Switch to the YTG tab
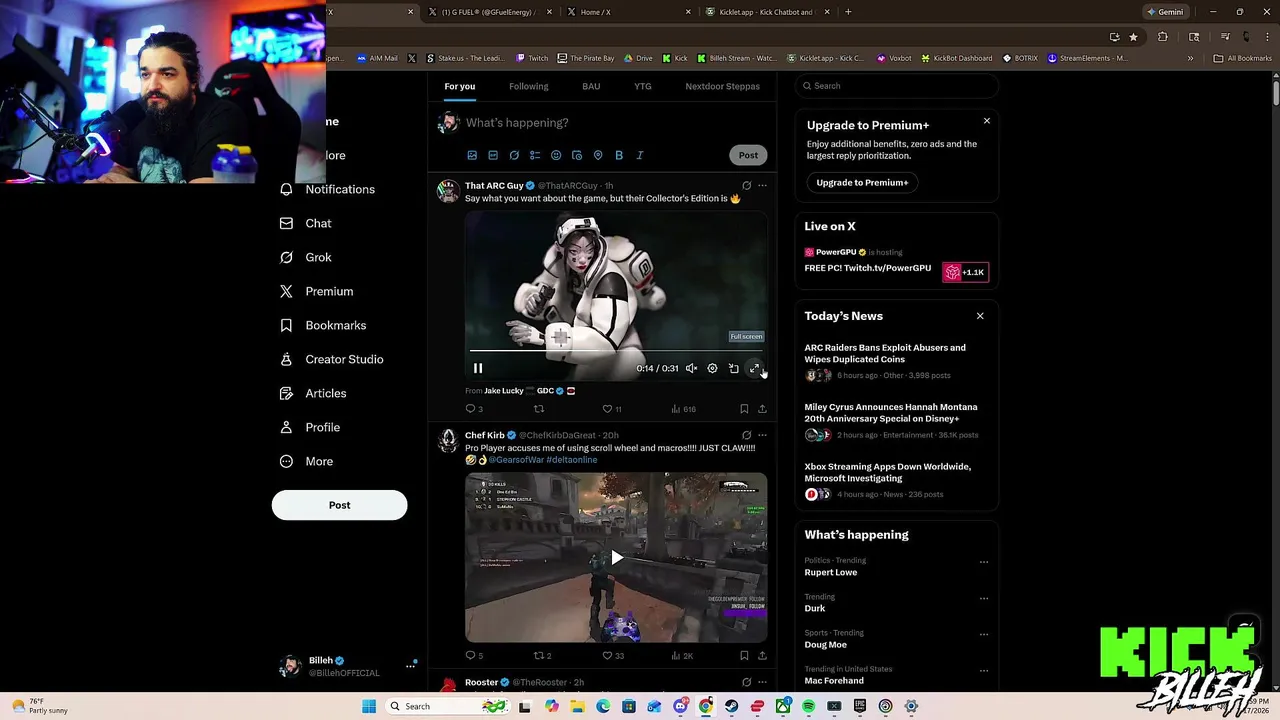 [642, 86]
